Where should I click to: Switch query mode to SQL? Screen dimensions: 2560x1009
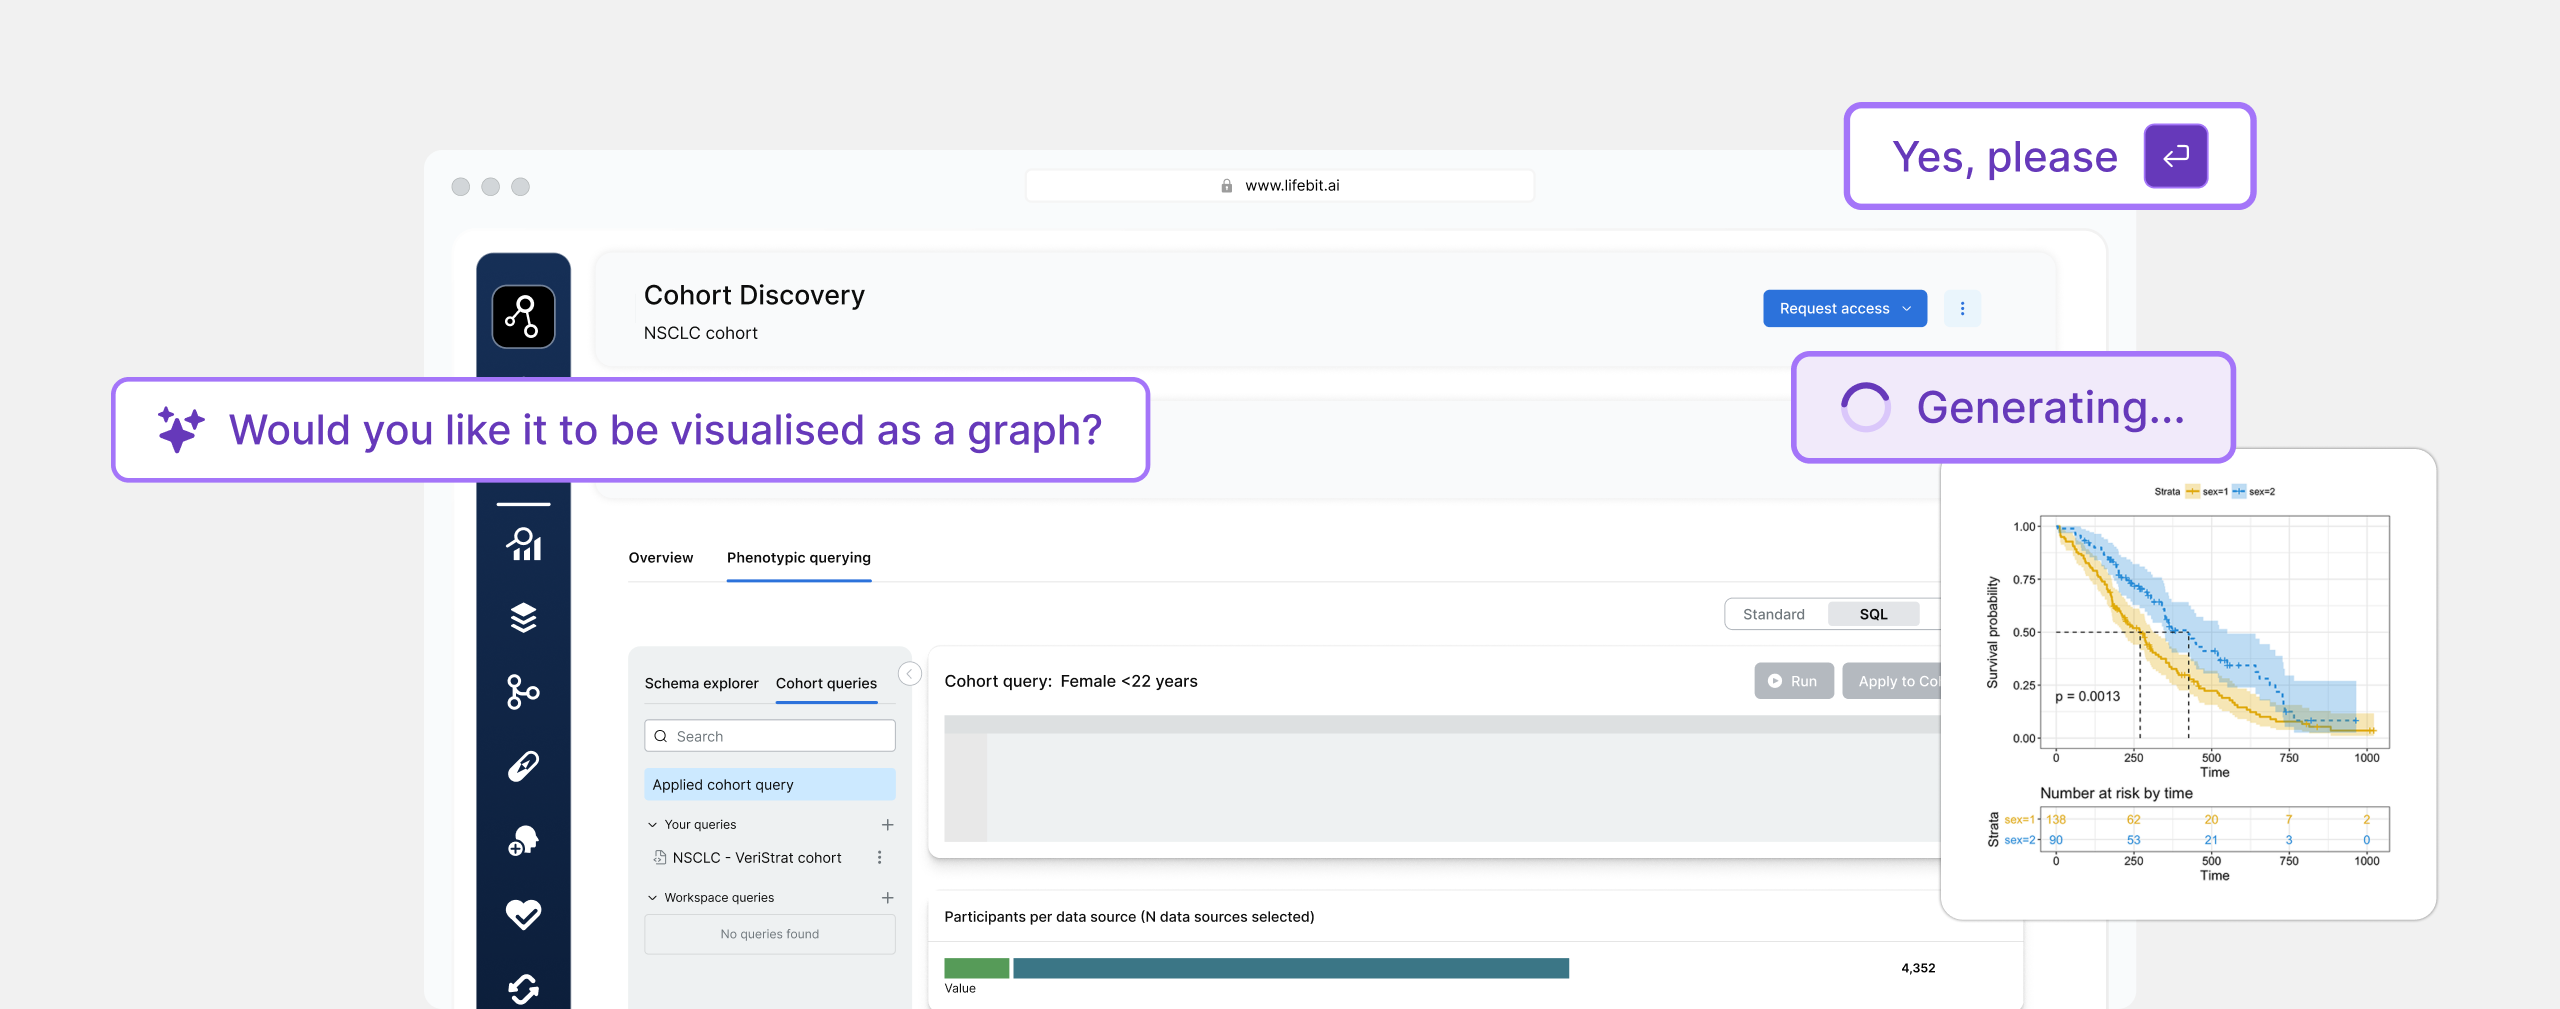click(x=1873, y=614)
